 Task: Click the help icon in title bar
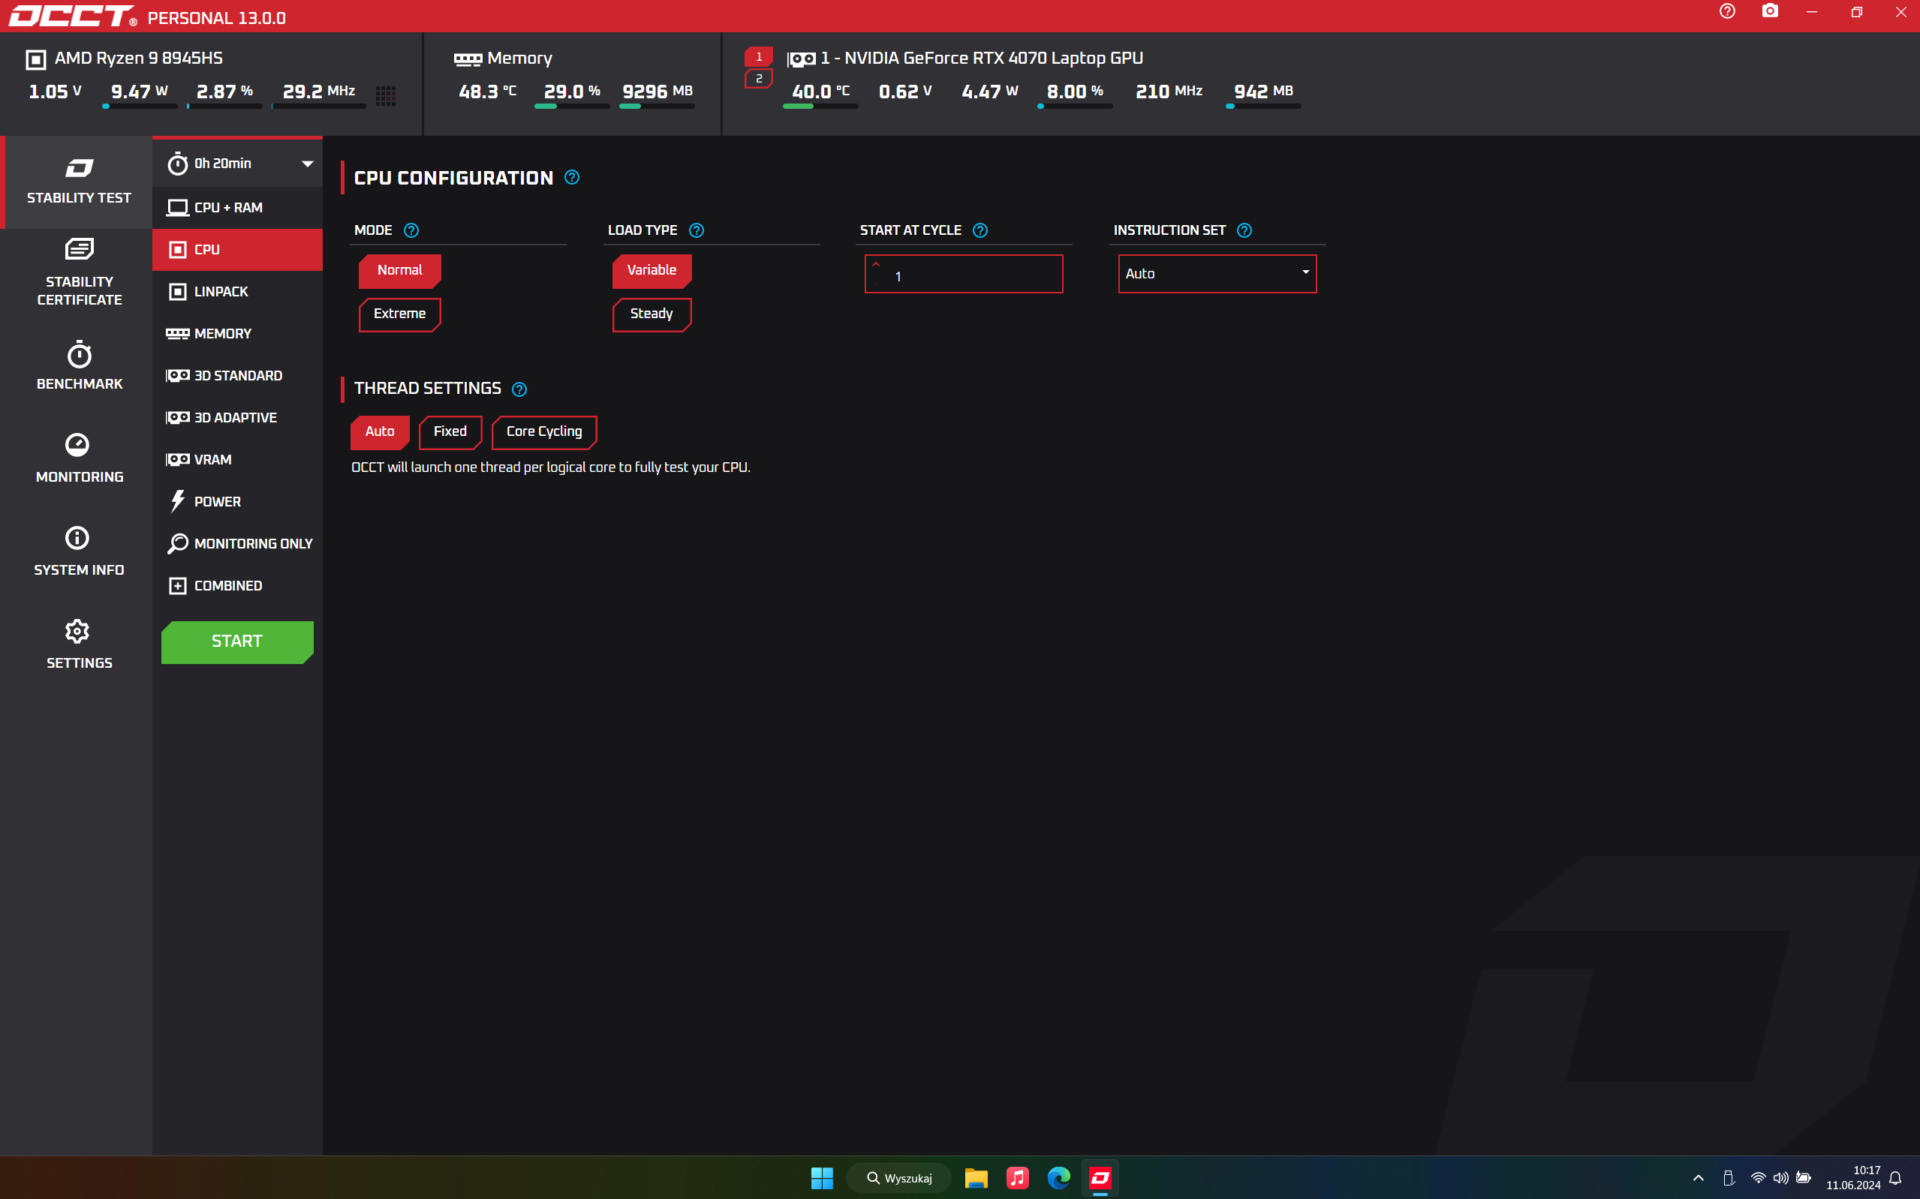click(1727, 12)
